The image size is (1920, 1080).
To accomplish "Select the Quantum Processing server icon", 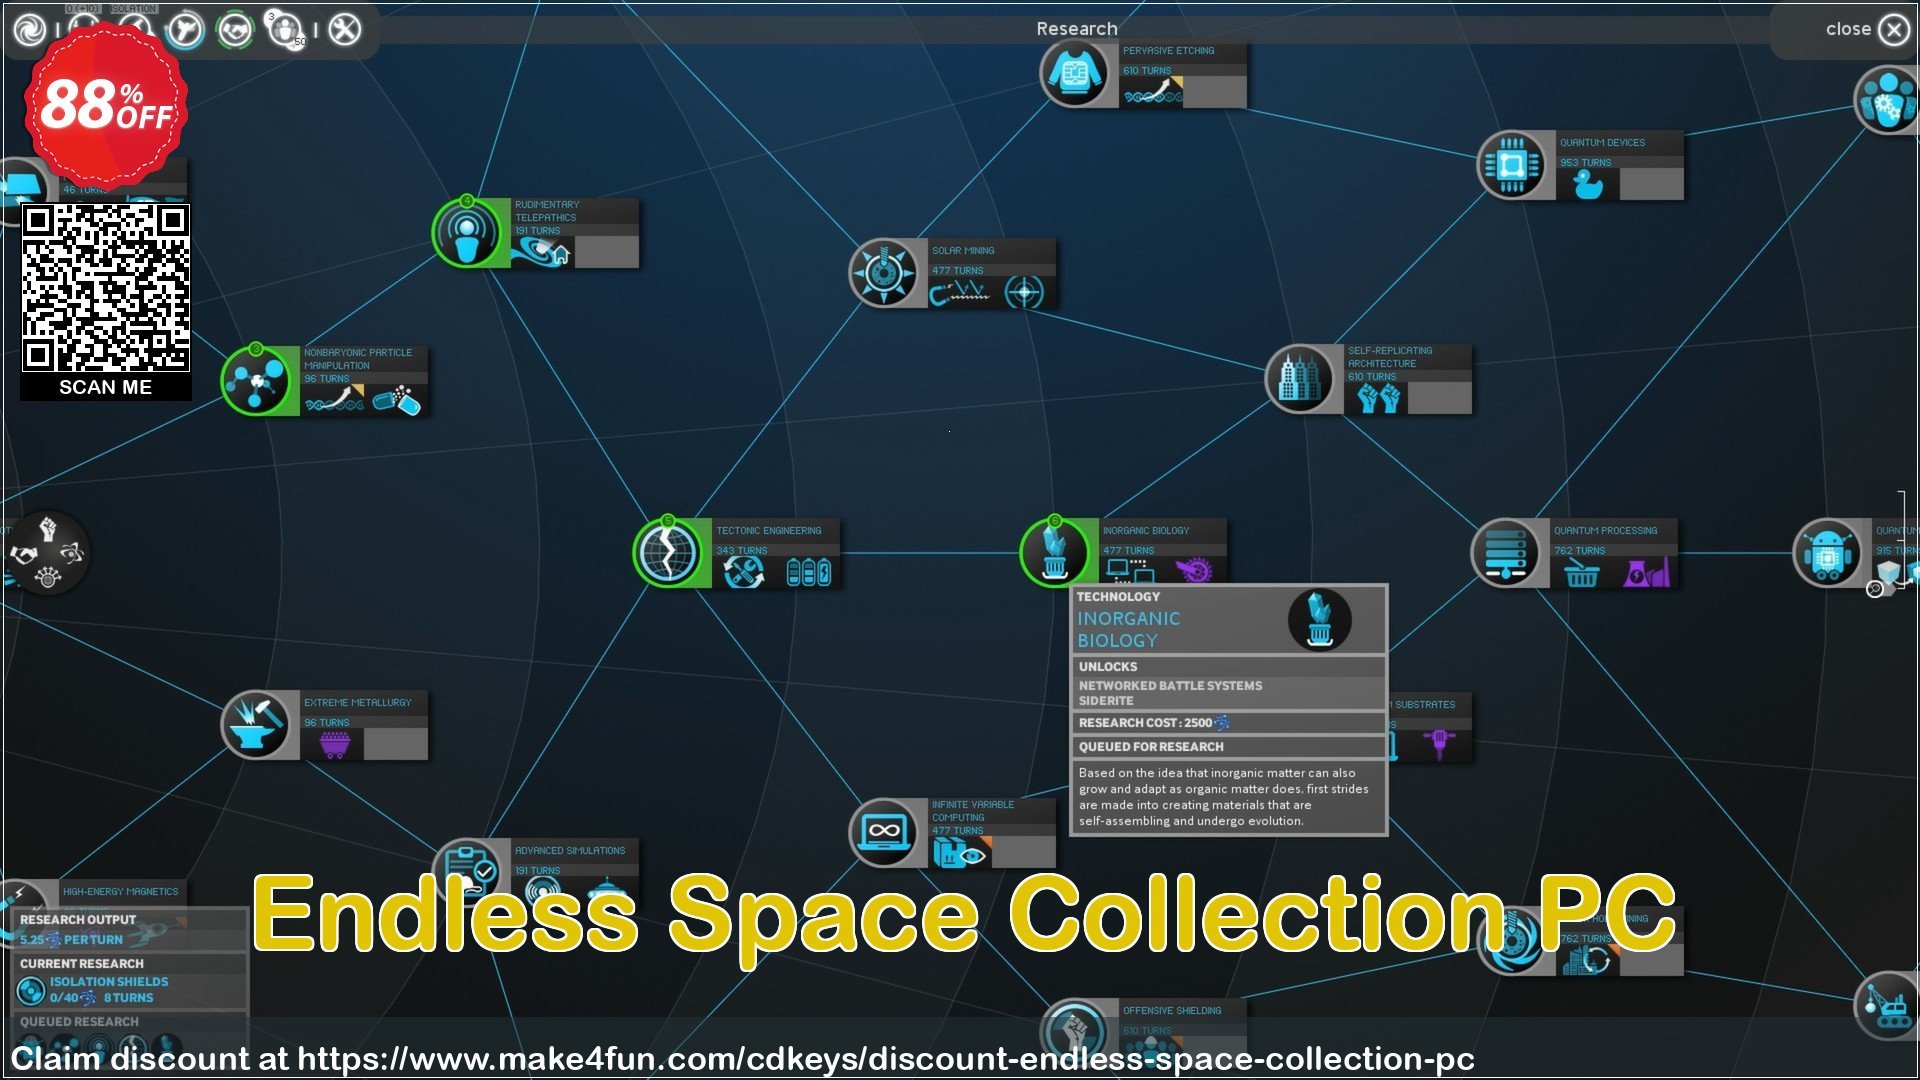I will coord(1506,553).
